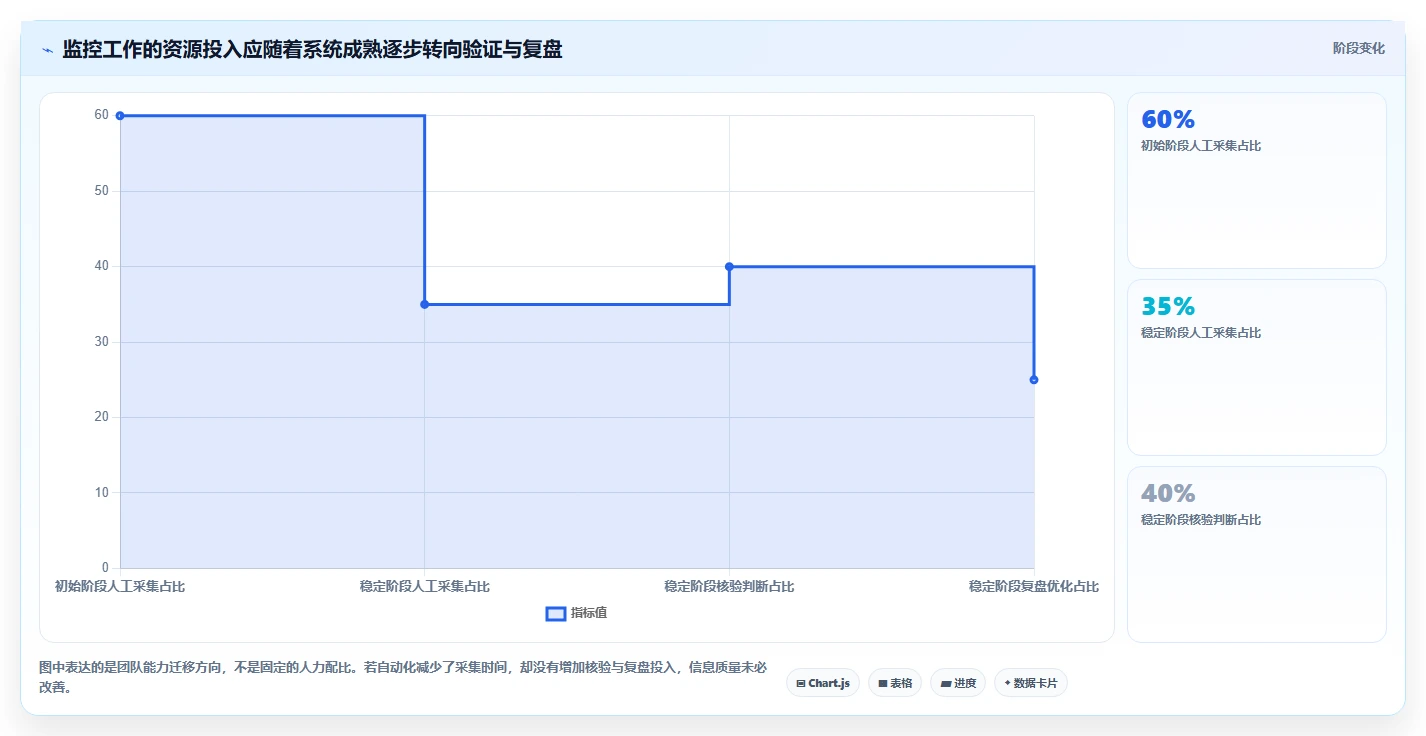The image size is (1426, 736).
Task: Click y-axis tick label 50
Action: [x=102, y=190]
